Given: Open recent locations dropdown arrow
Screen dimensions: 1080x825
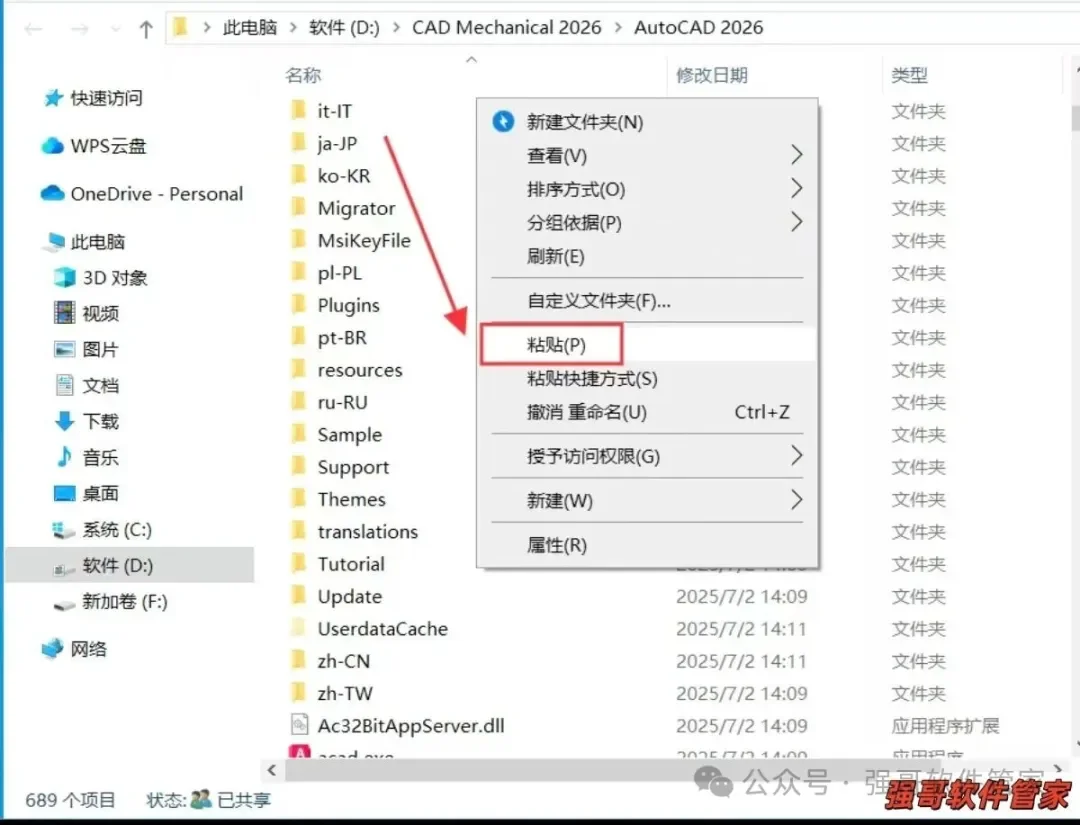Looking at the screenshot, I should click(x=115, y=29).
